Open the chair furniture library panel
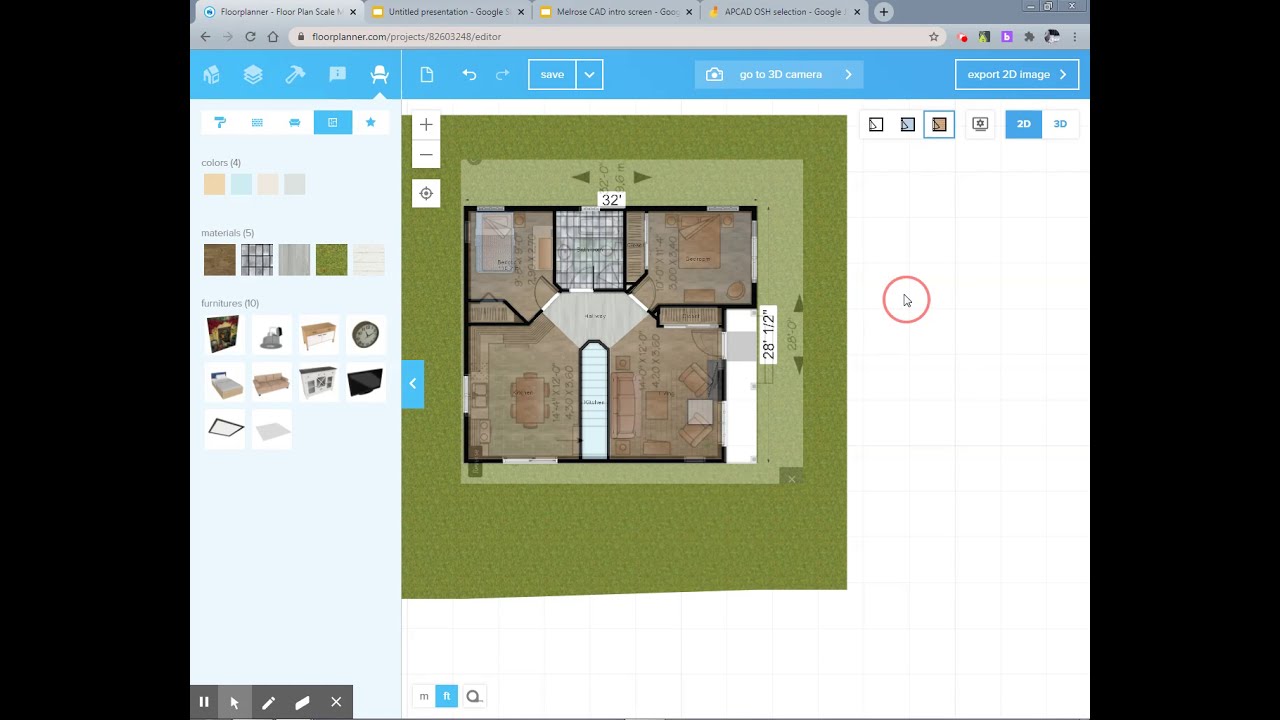The image size is (1280, 720). pyautogui.click(x=379, y=75)
